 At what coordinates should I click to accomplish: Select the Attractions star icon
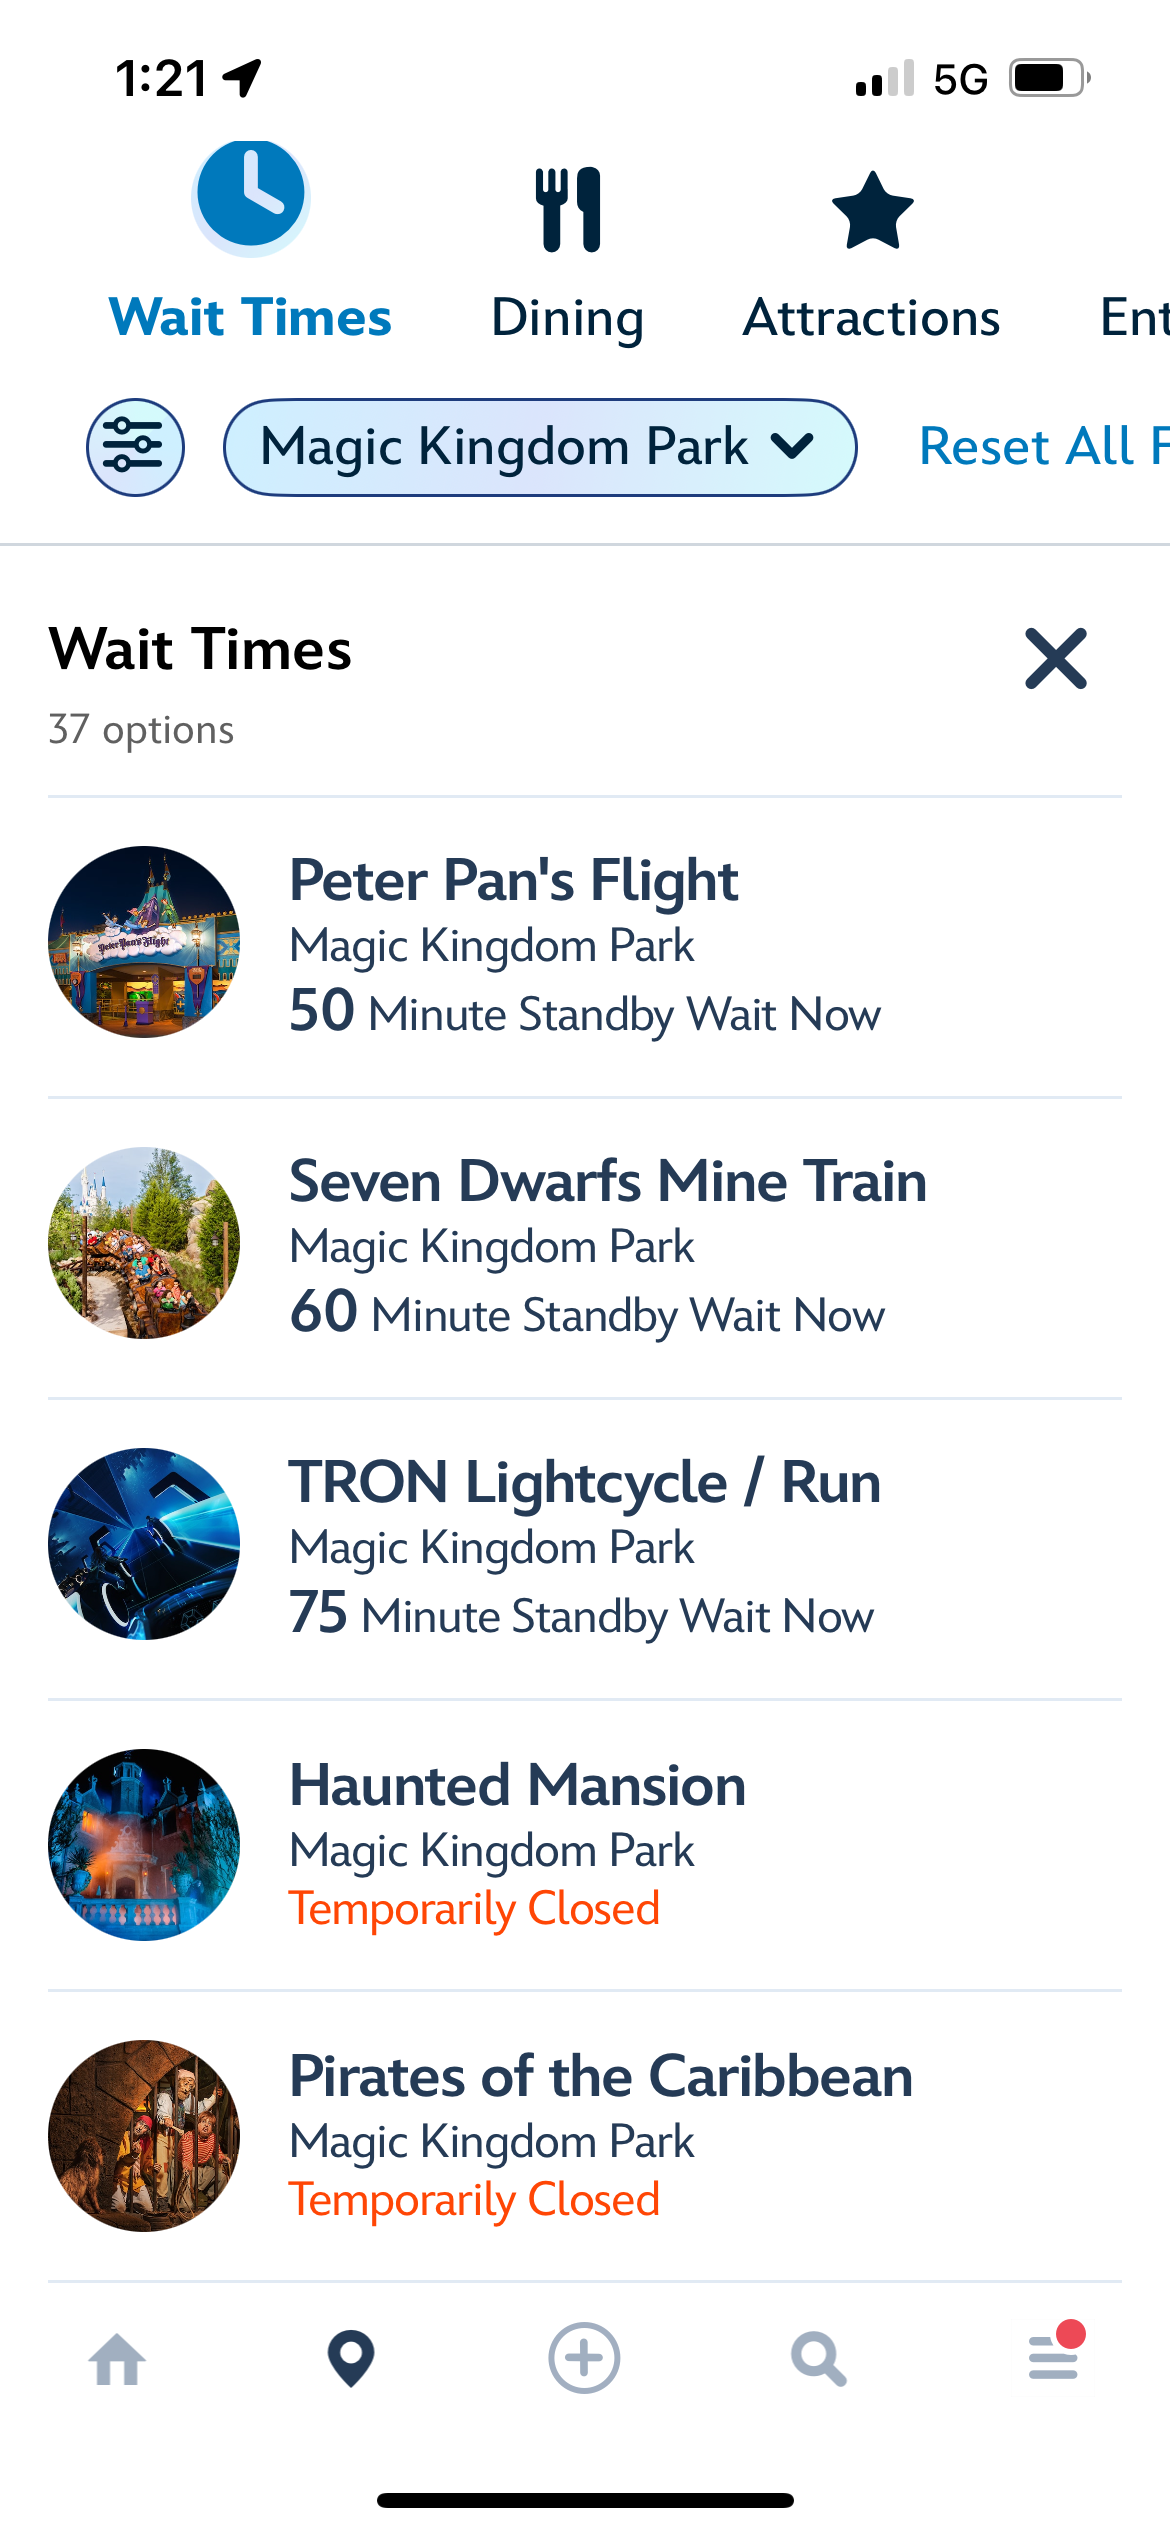pos(873,210)
